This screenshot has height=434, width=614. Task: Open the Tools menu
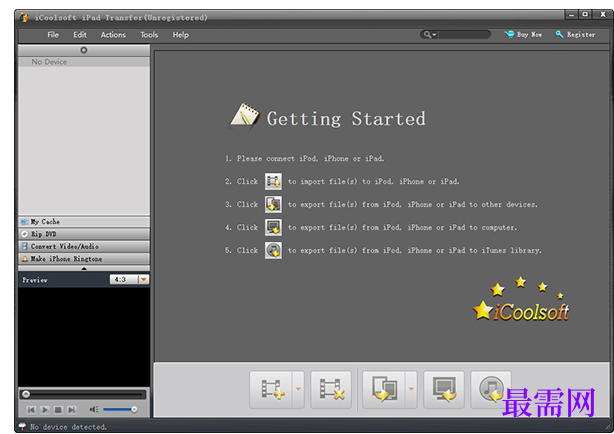tap(149, 35)
